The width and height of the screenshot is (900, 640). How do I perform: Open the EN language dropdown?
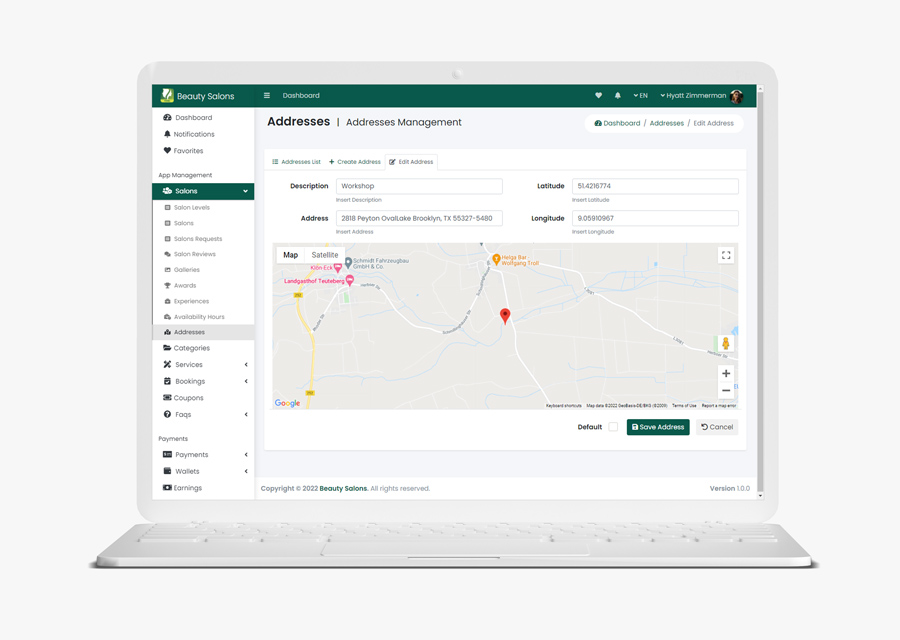pos(641,96)
